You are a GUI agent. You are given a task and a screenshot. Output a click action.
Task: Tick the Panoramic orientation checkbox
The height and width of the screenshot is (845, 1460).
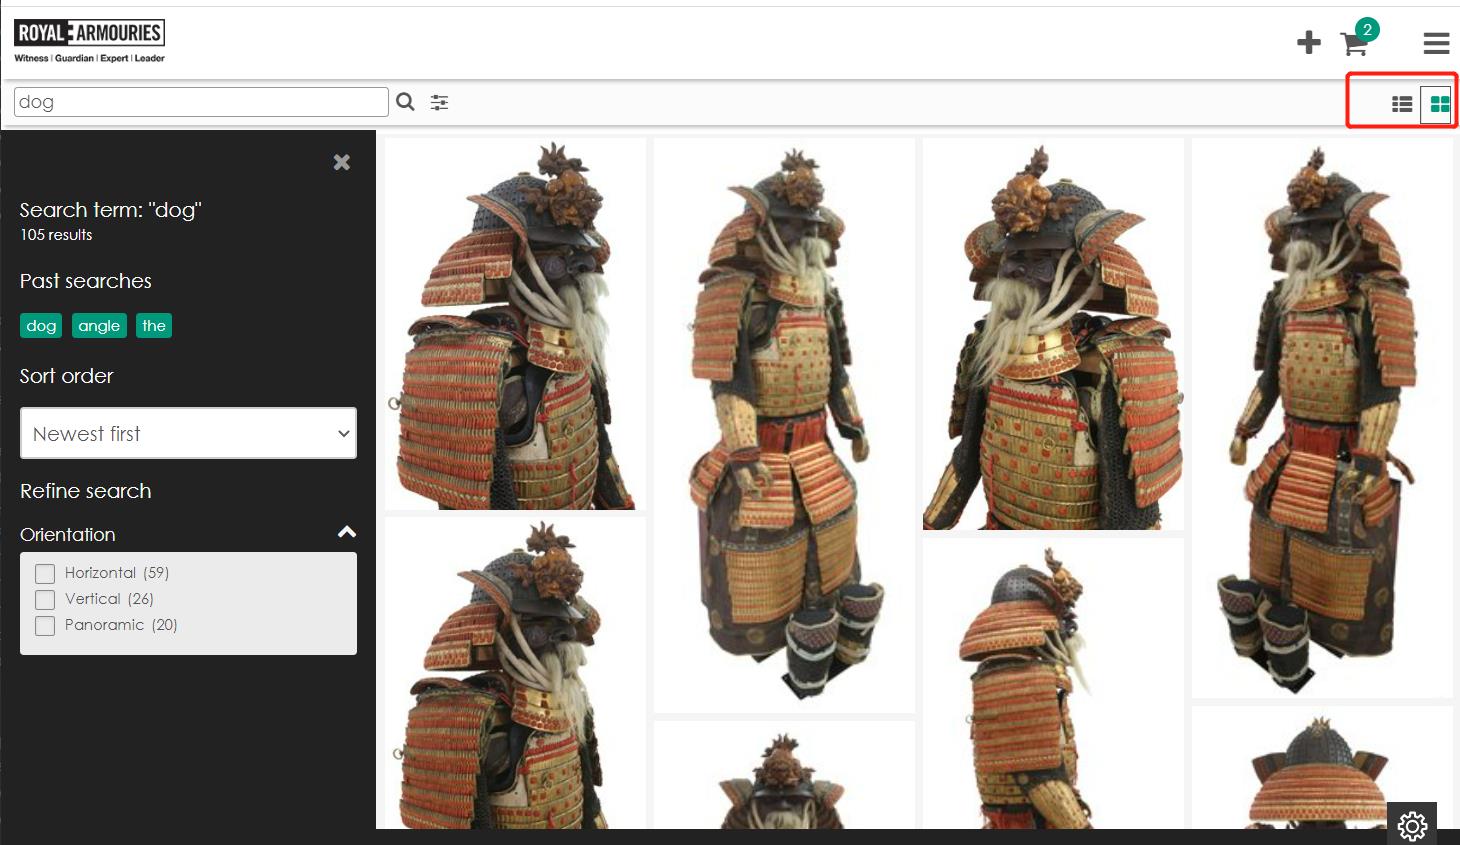pos(45,626)
